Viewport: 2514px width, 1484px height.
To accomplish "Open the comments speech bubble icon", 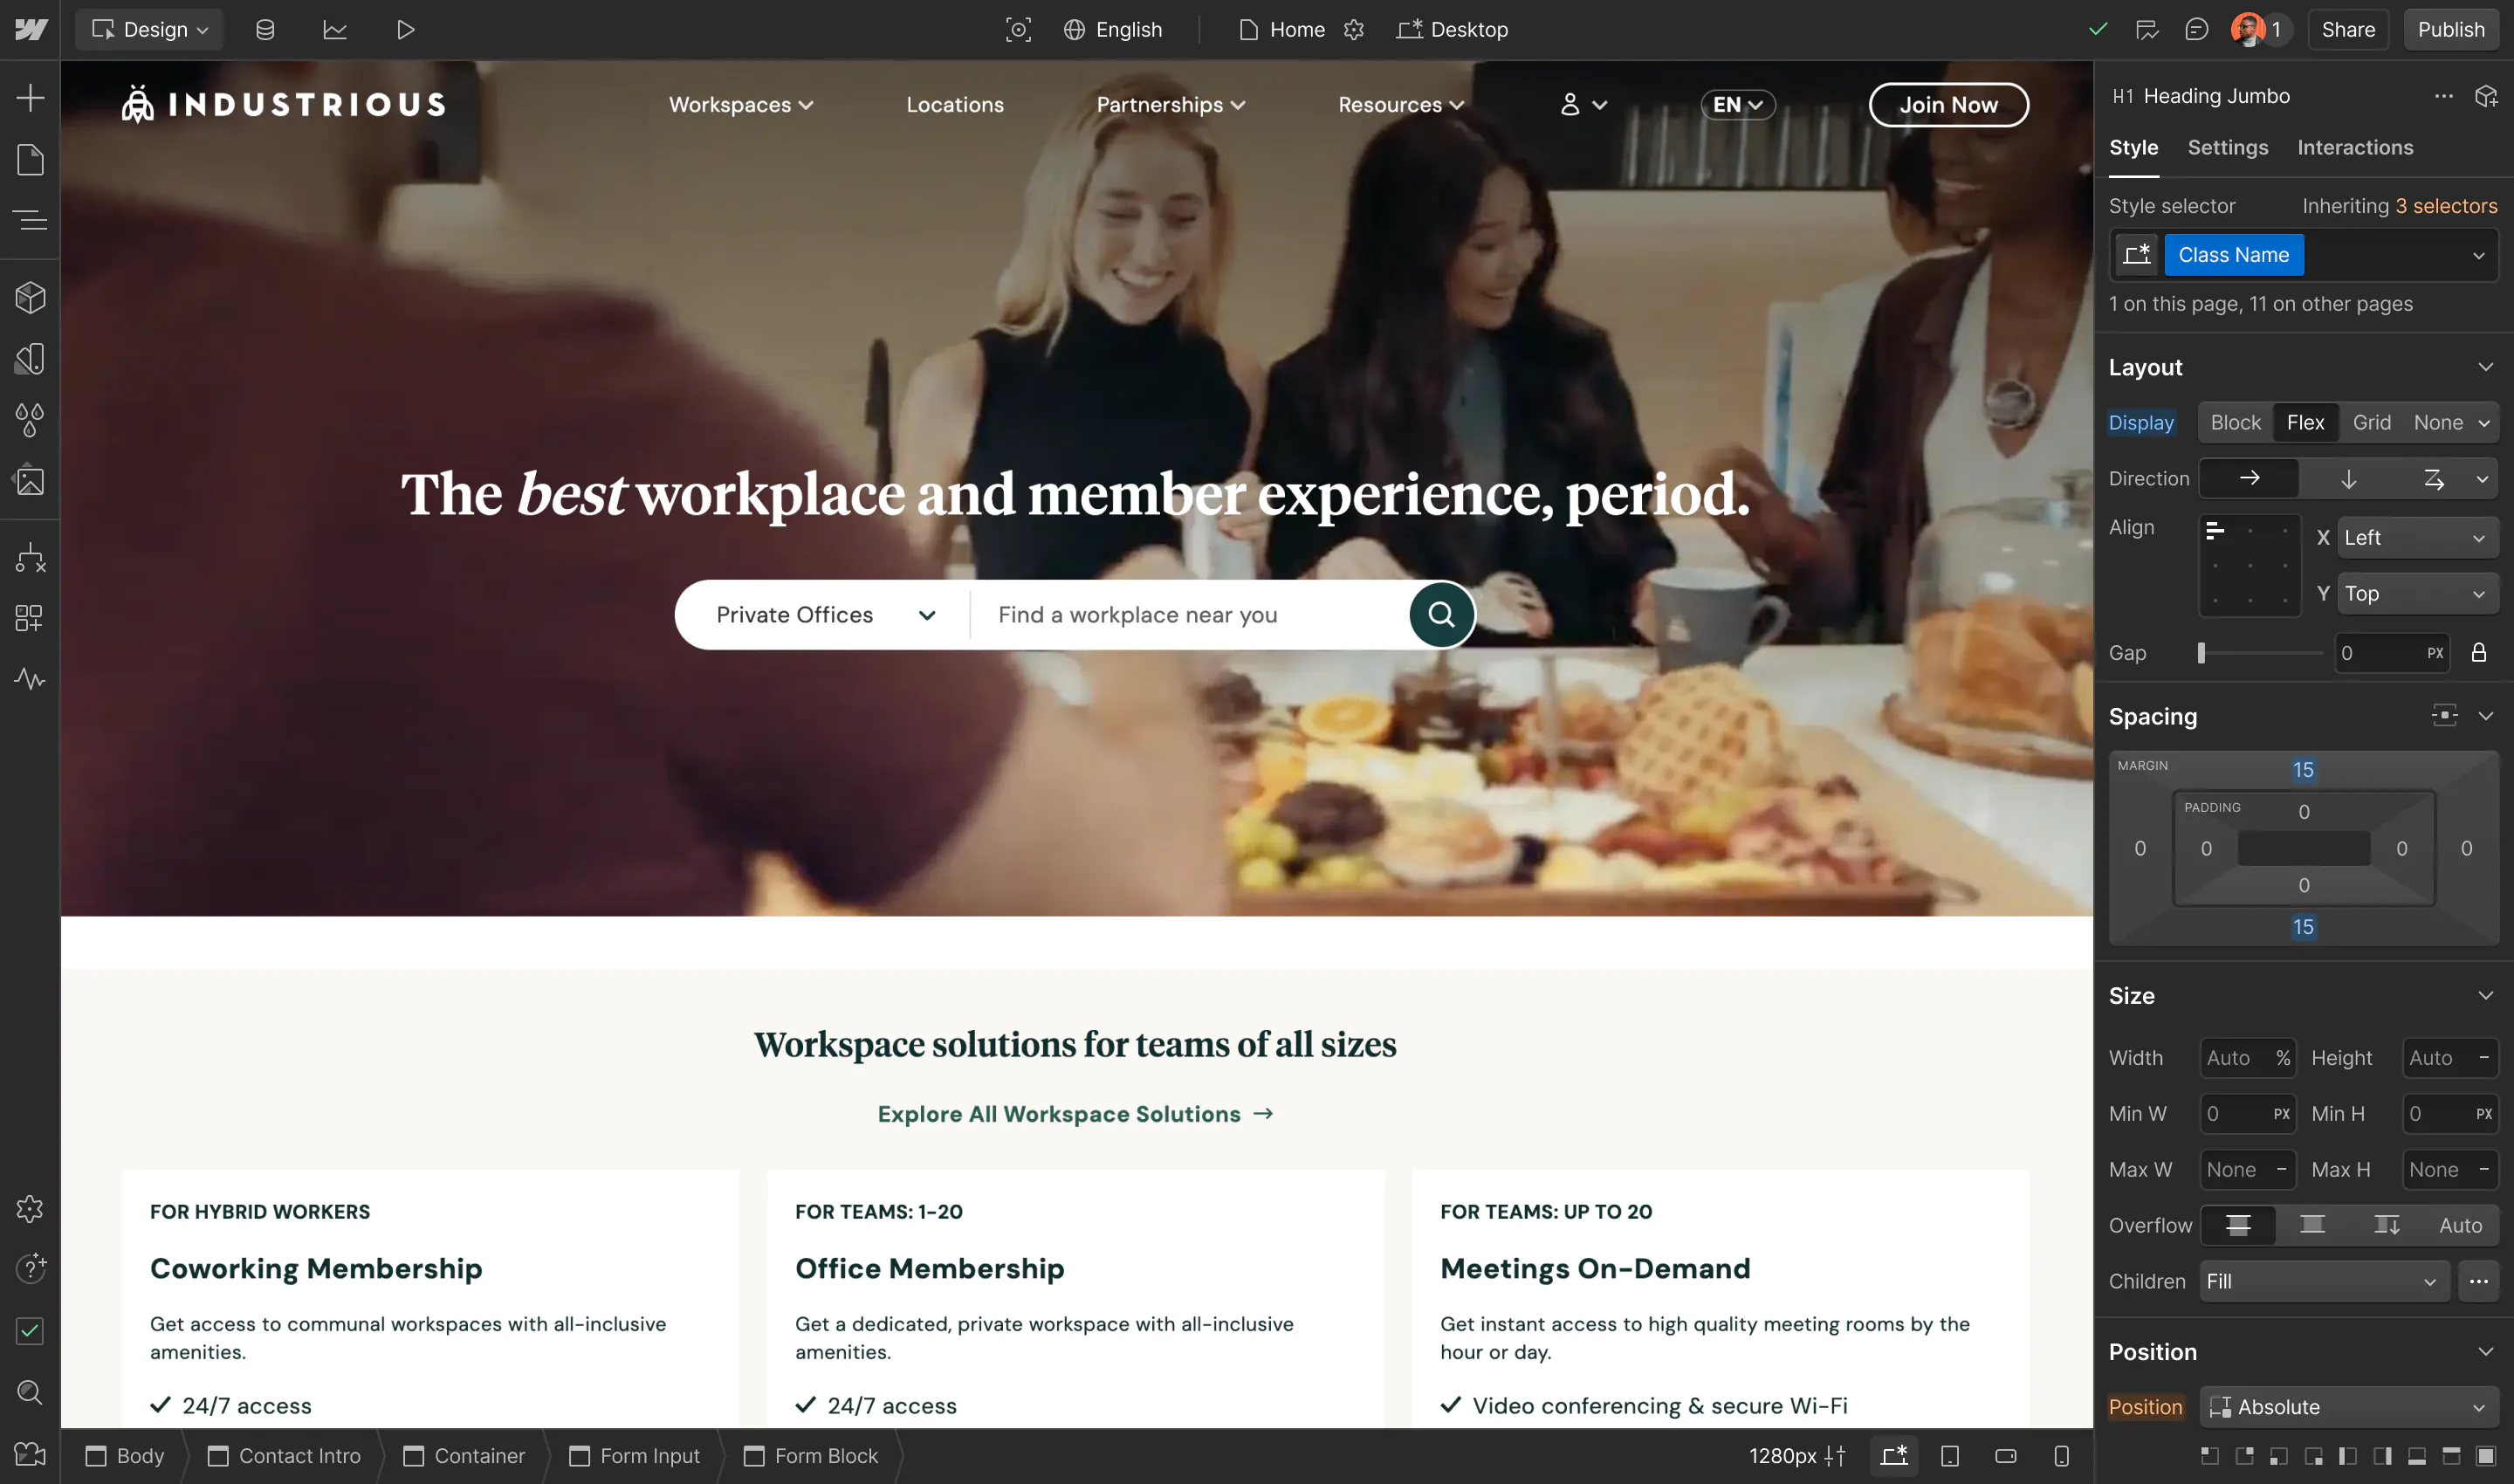I will (x=2196, y=30).
